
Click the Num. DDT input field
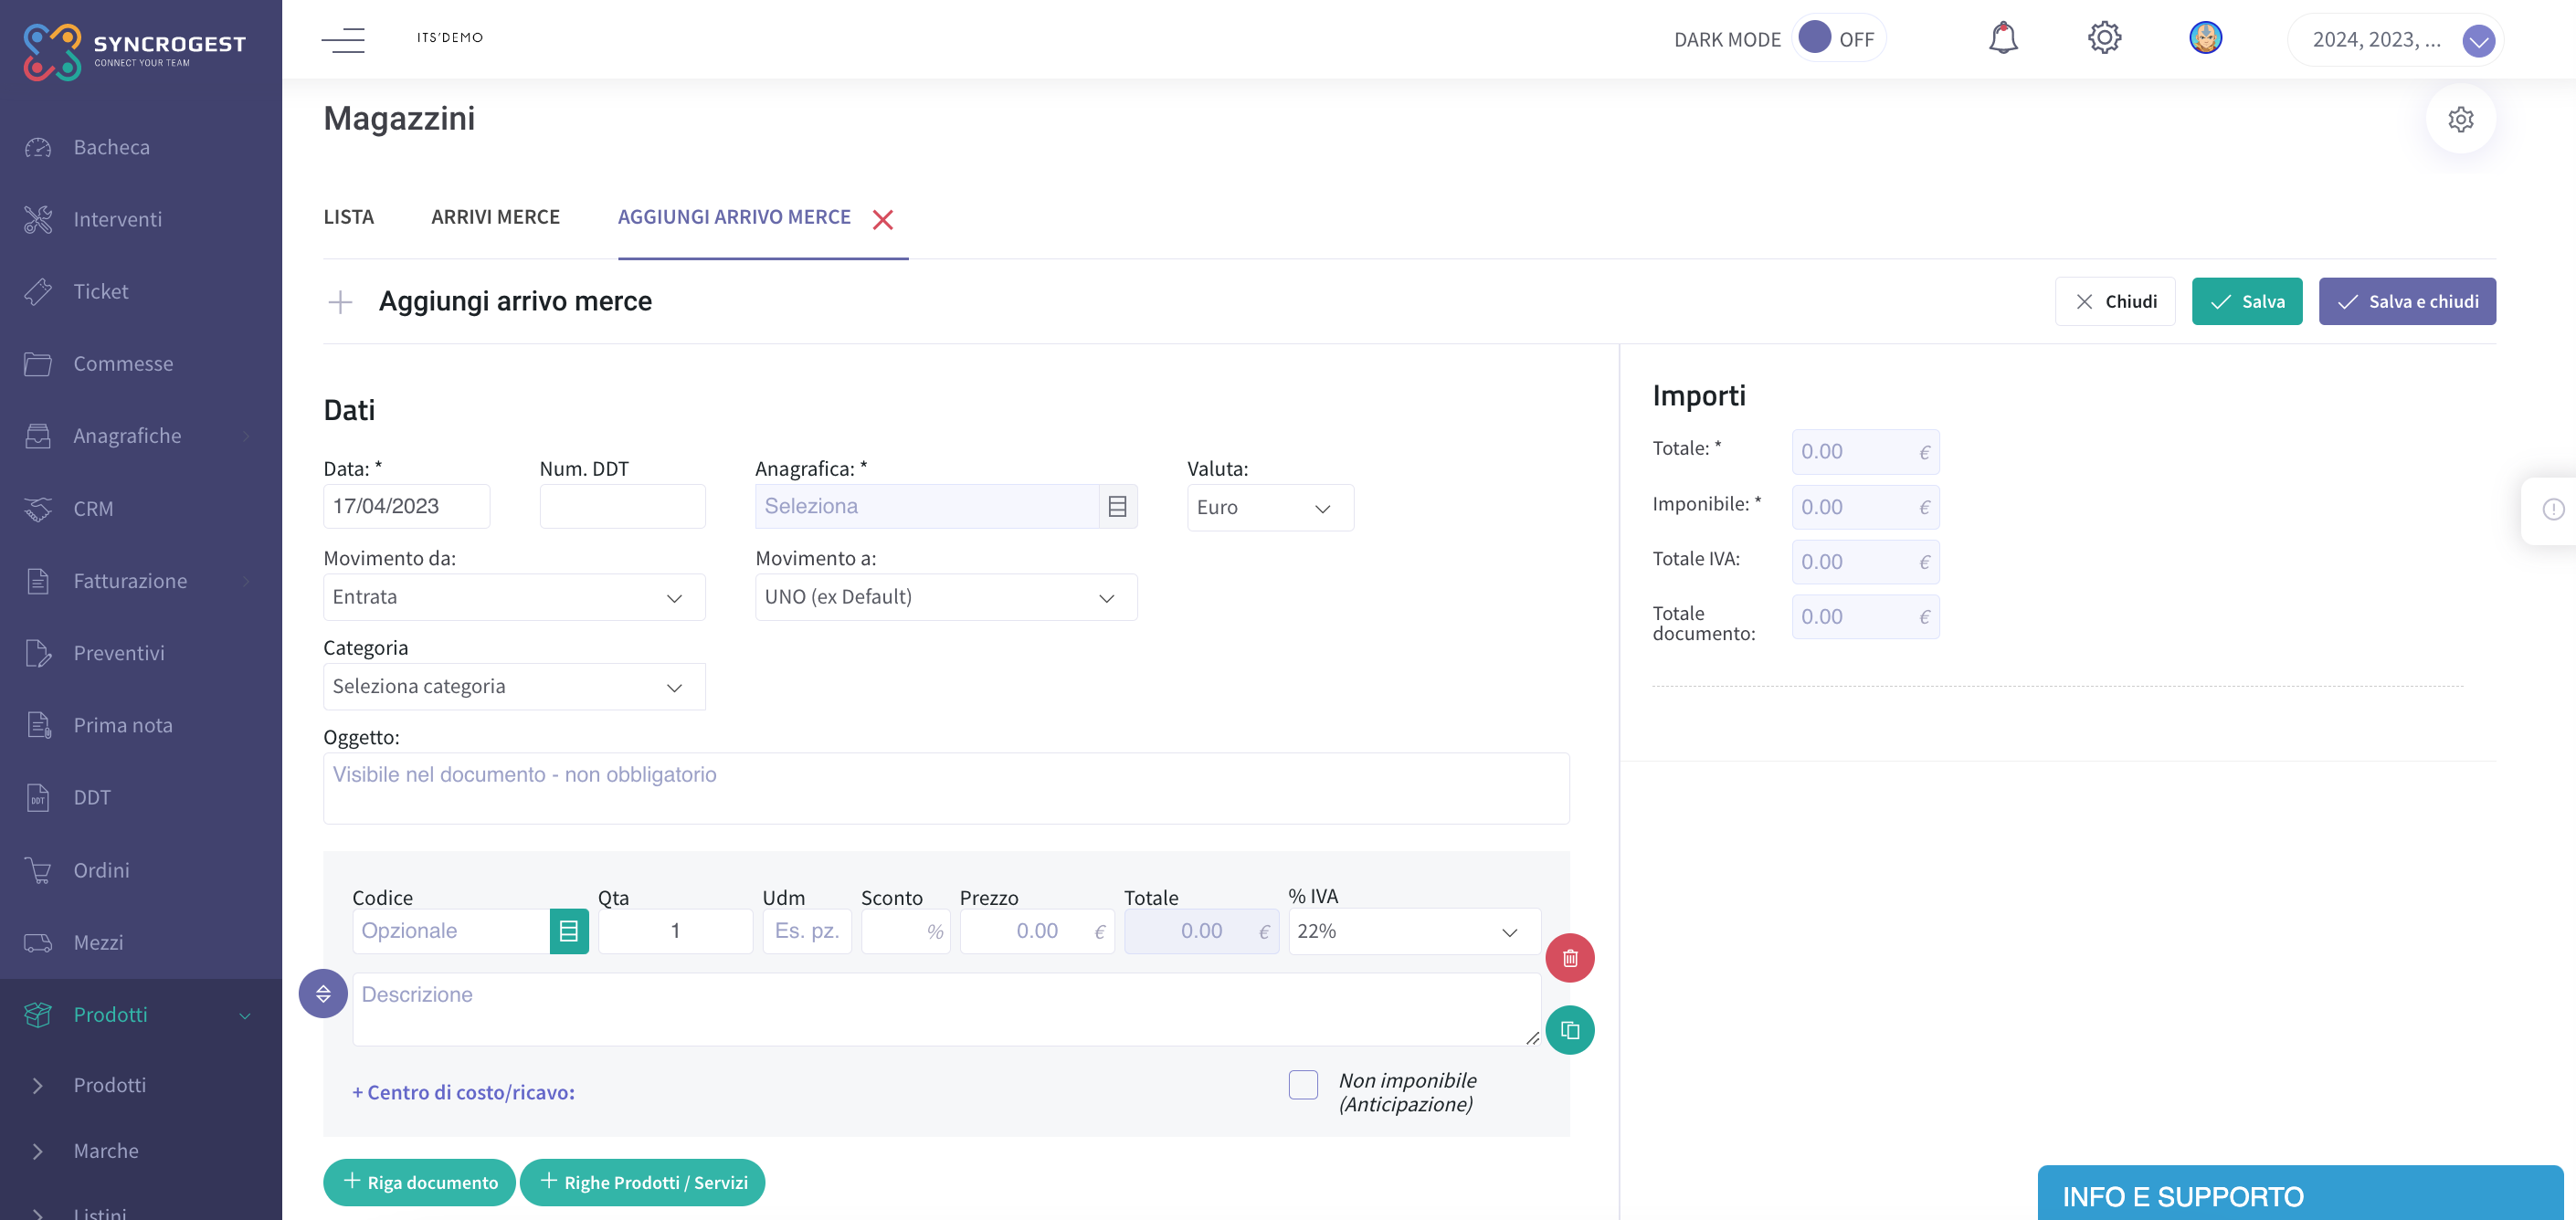point(622,507)
